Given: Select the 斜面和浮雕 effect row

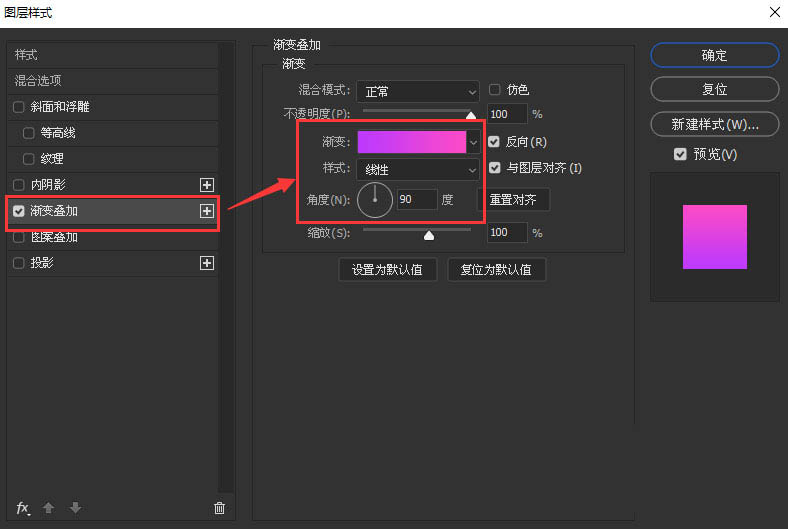Looking at the screenshot, I should tap(113, 107).
